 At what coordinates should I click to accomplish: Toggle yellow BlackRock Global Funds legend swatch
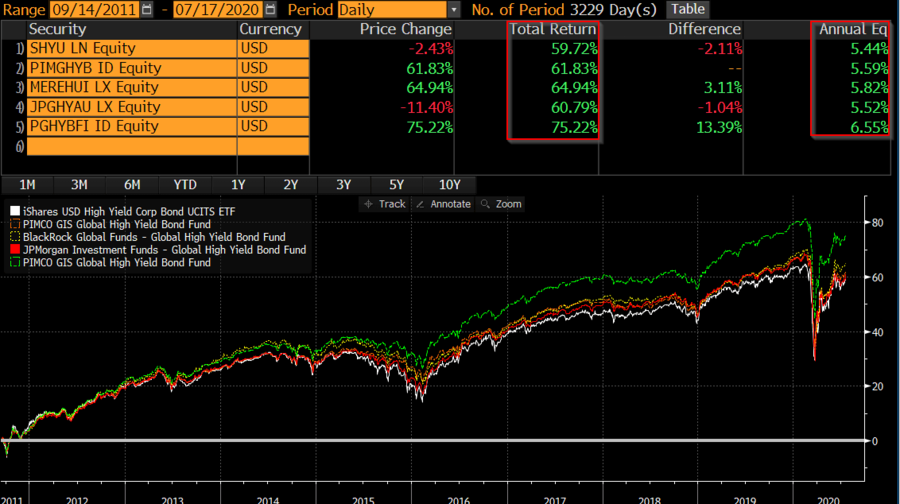(x=15, y=237)
